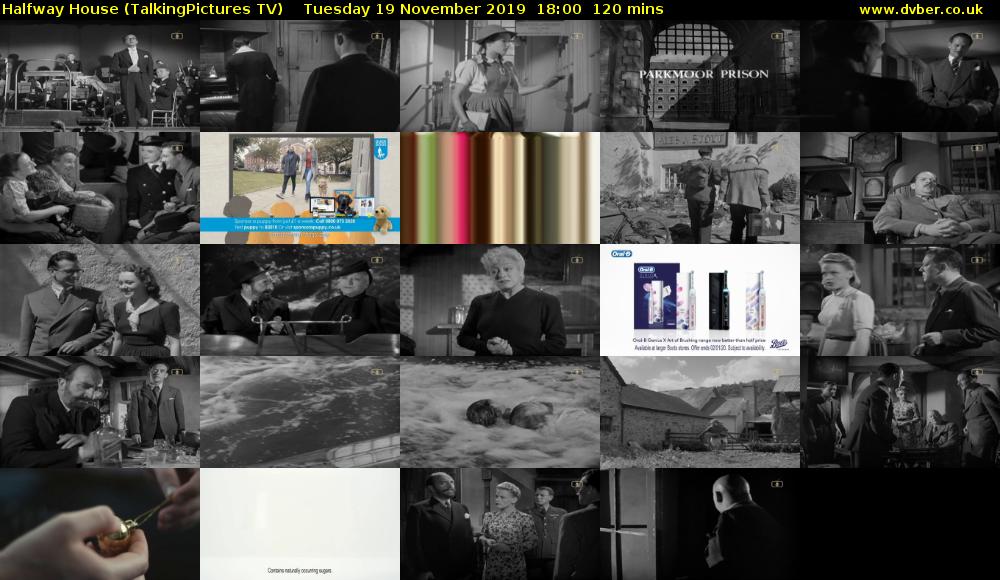
Task: Open the stone farm buildings thumbnail
Action: pyautogui.click(x=700, y=412)
